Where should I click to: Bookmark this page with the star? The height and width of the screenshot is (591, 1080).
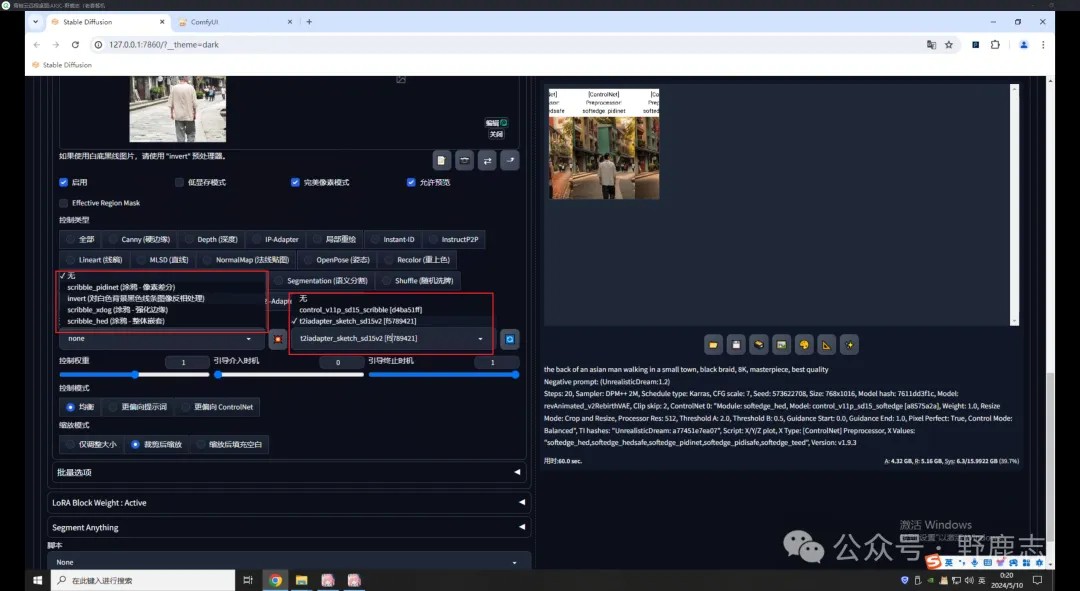tap(948, 45)
